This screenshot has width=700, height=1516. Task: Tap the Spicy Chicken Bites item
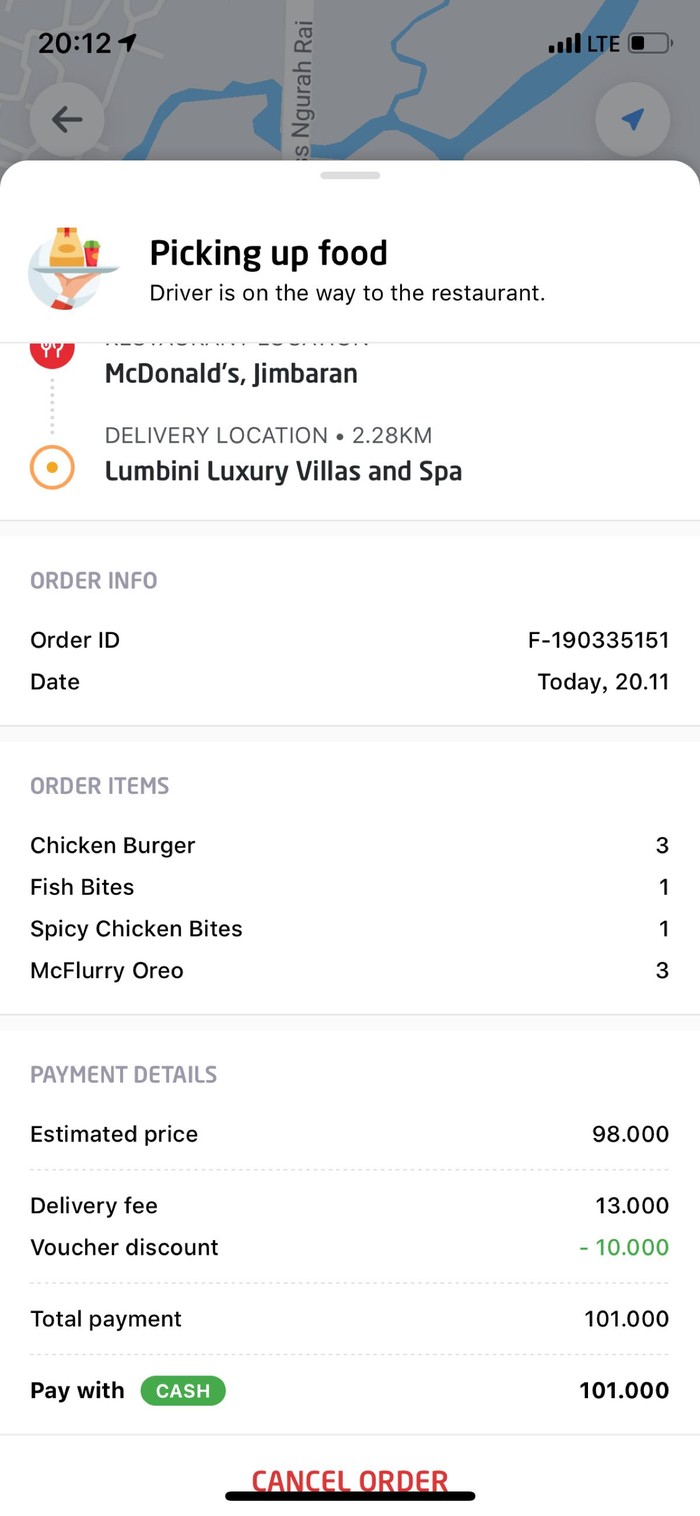click(x=136, y=929)
